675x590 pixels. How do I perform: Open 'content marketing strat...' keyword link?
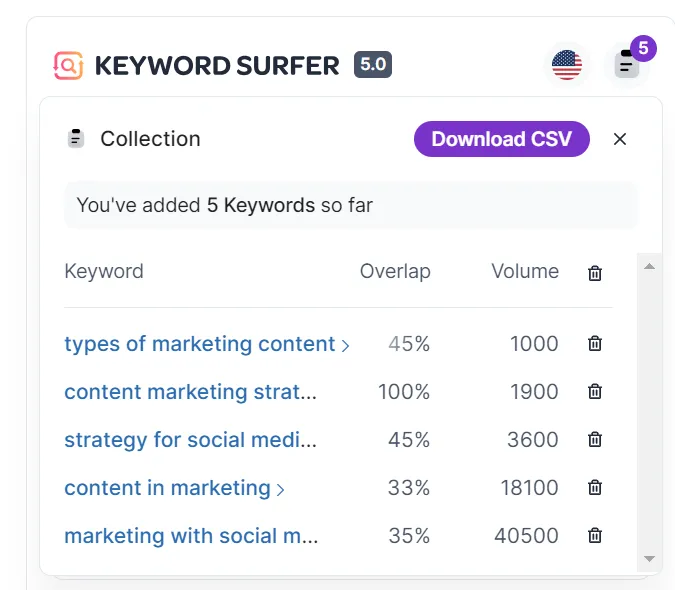(x=190, y=392)
